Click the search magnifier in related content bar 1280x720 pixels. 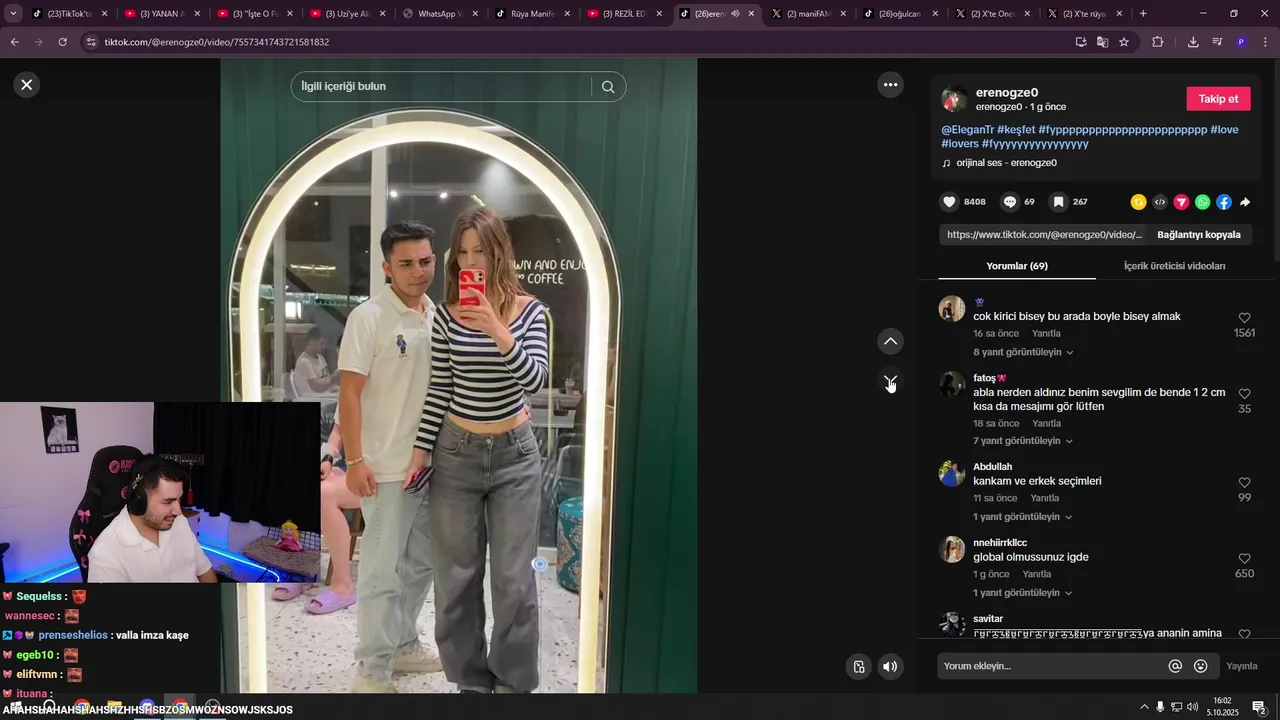608,86
